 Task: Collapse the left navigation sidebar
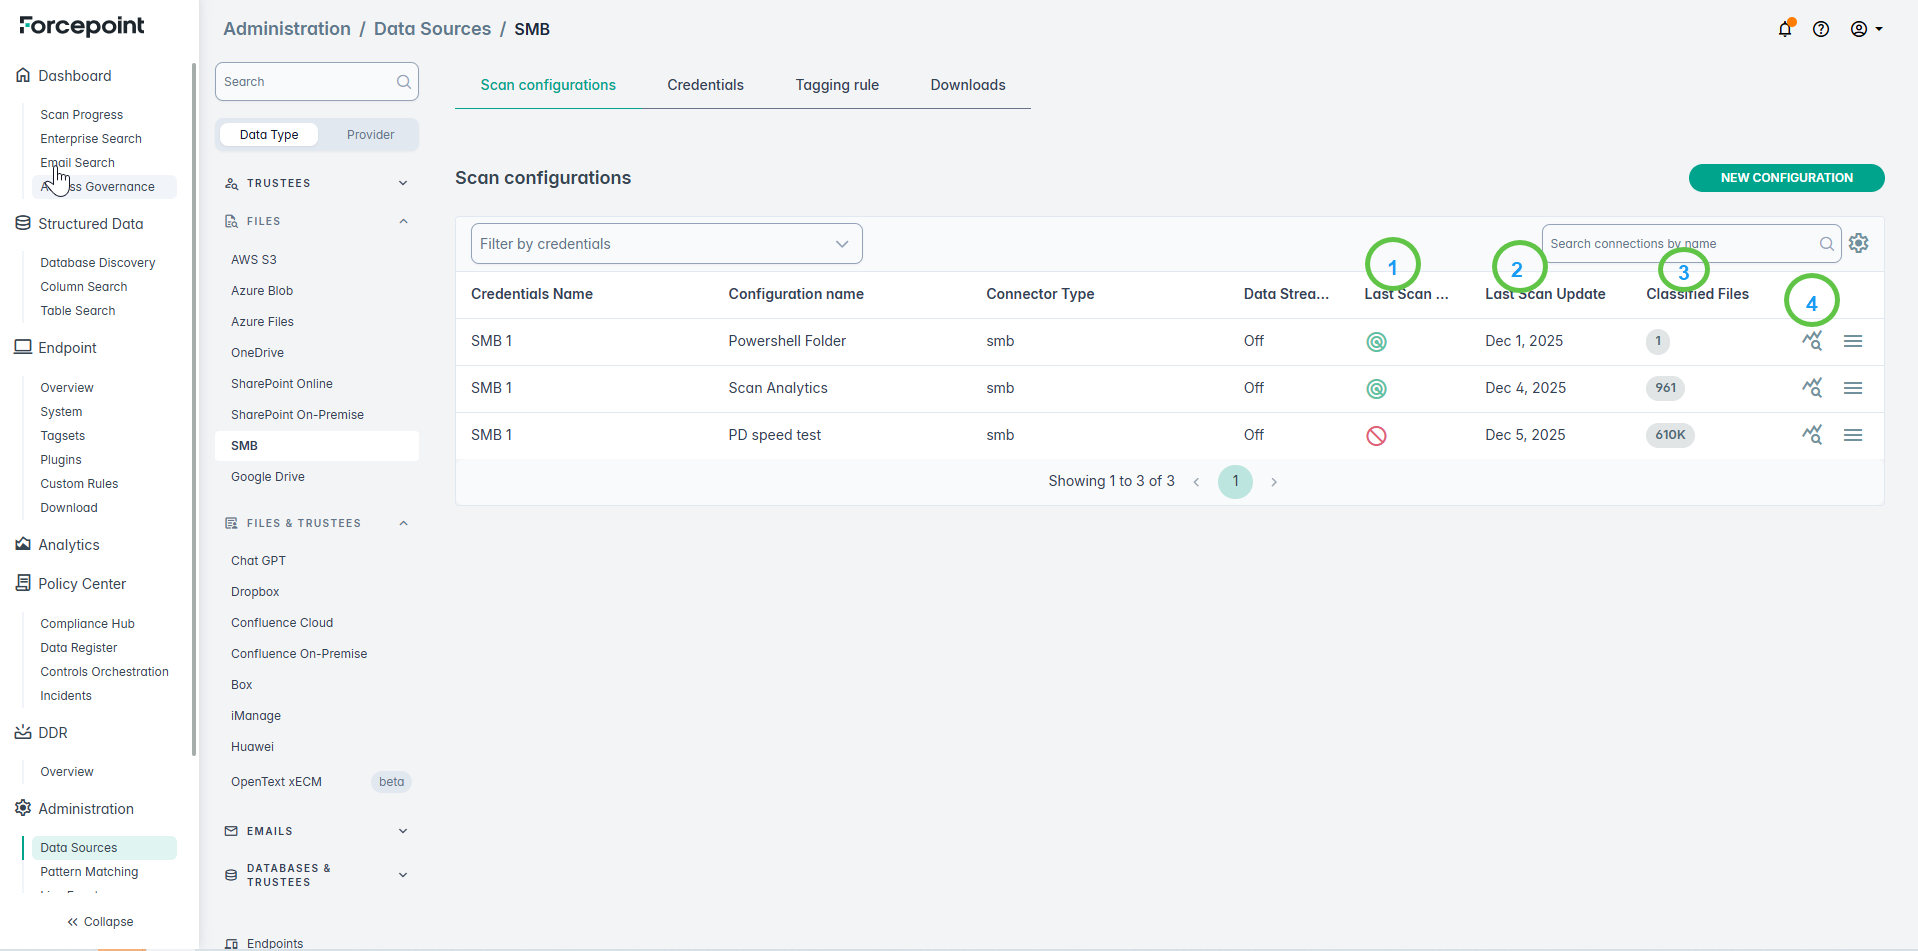click(100, 922)
